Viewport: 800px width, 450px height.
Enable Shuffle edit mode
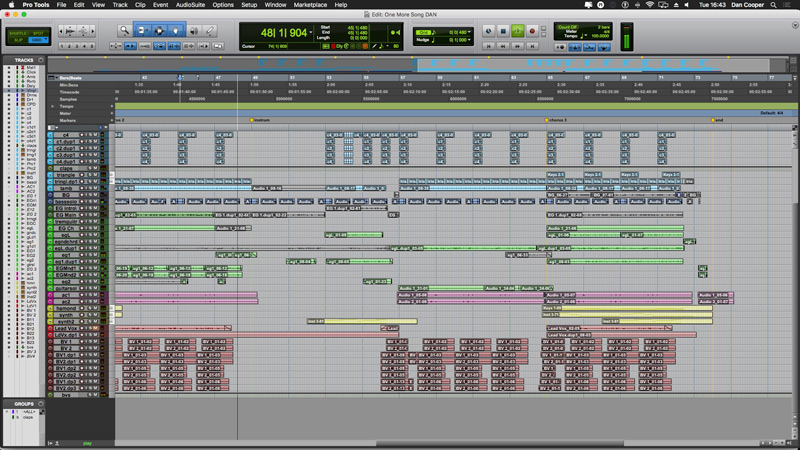point(18,33)
